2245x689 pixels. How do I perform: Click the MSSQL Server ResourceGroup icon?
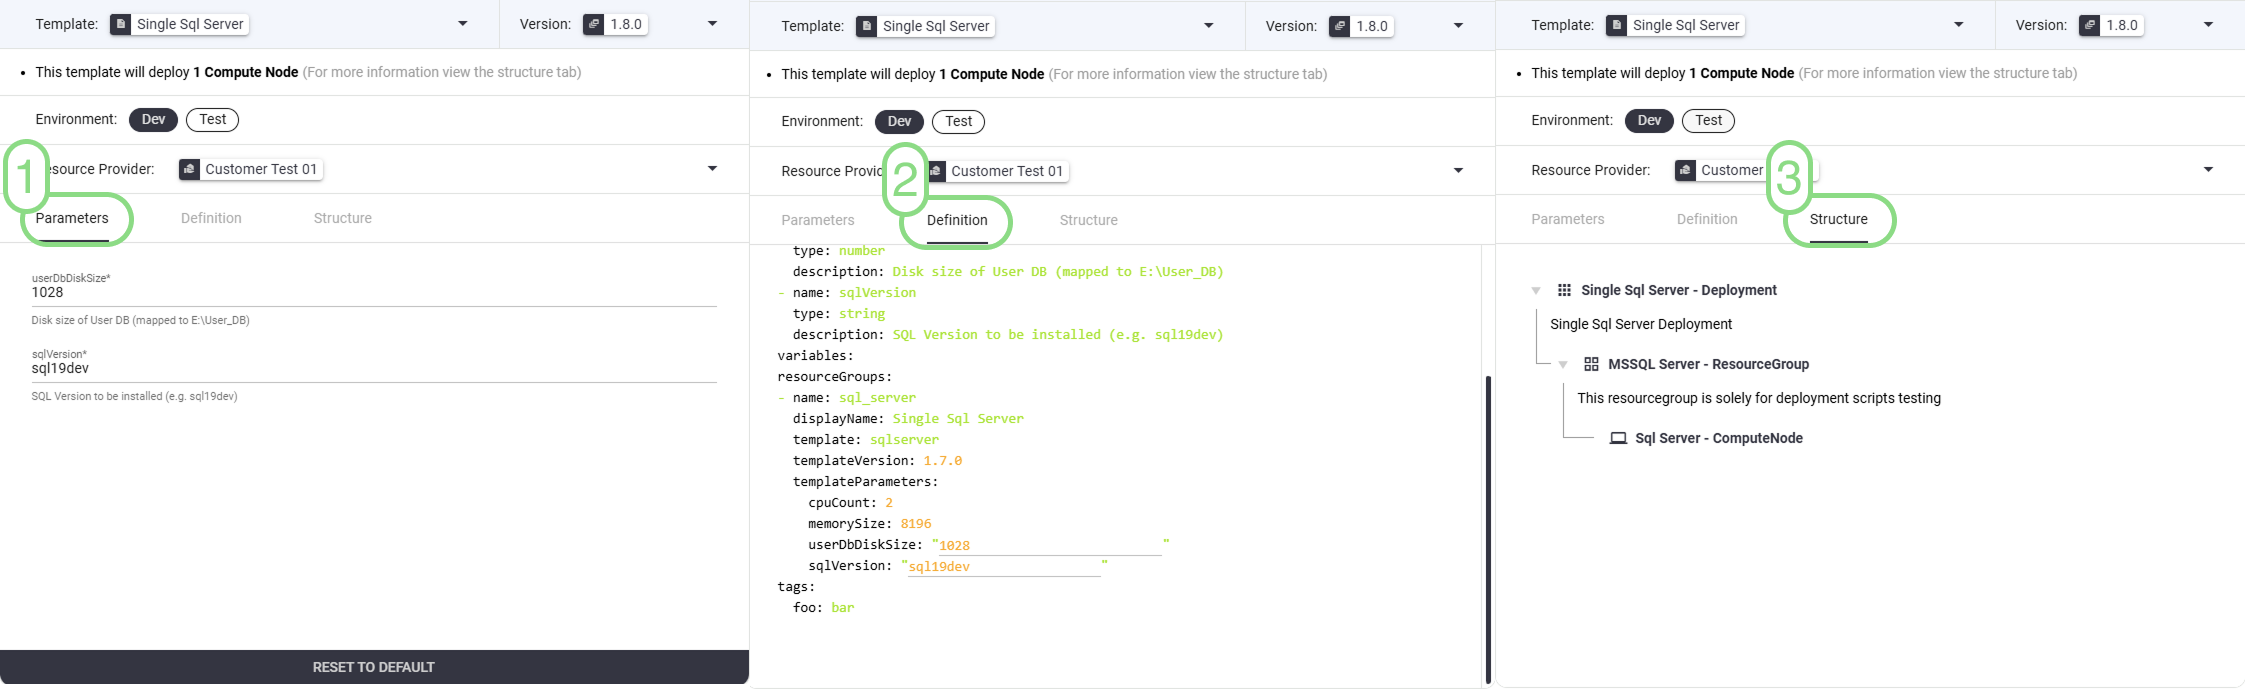[1591, 364]
